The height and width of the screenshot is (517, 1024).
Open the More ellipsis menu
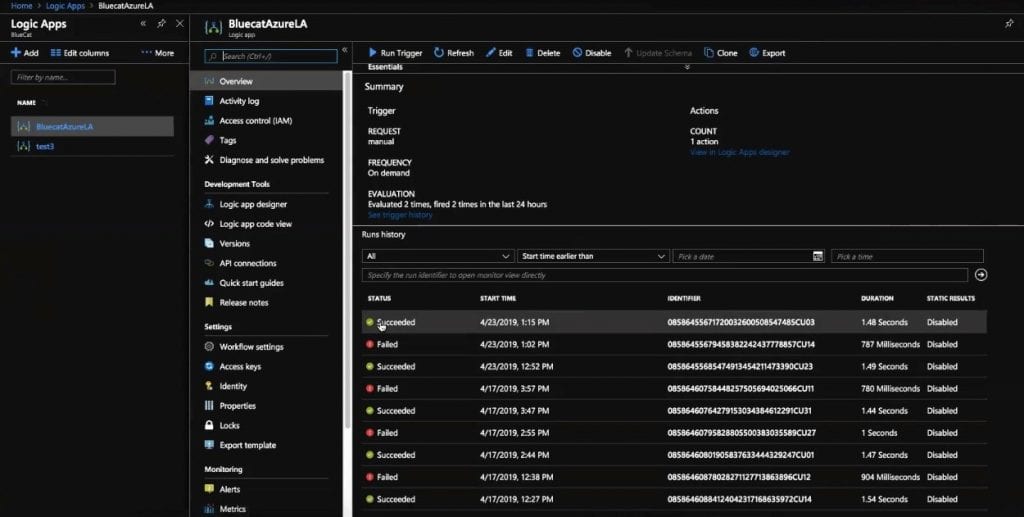(x=157, y=53)
